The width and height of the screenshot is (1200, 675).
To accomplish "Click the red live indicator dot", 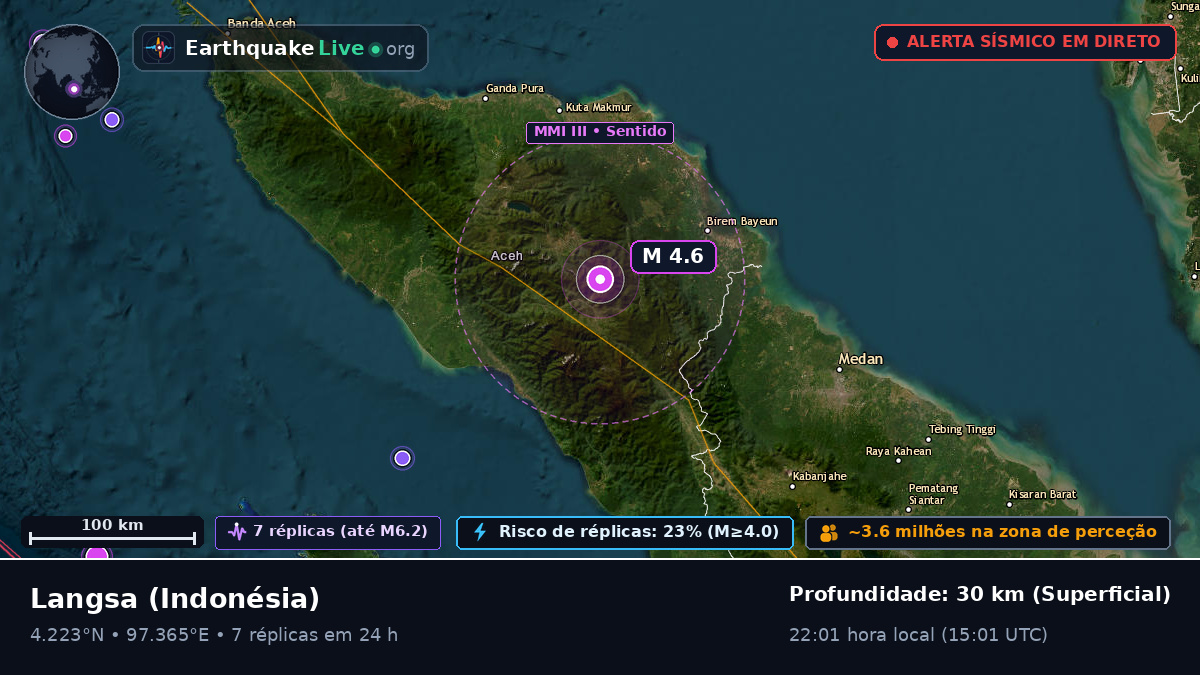I will [892, 43].
